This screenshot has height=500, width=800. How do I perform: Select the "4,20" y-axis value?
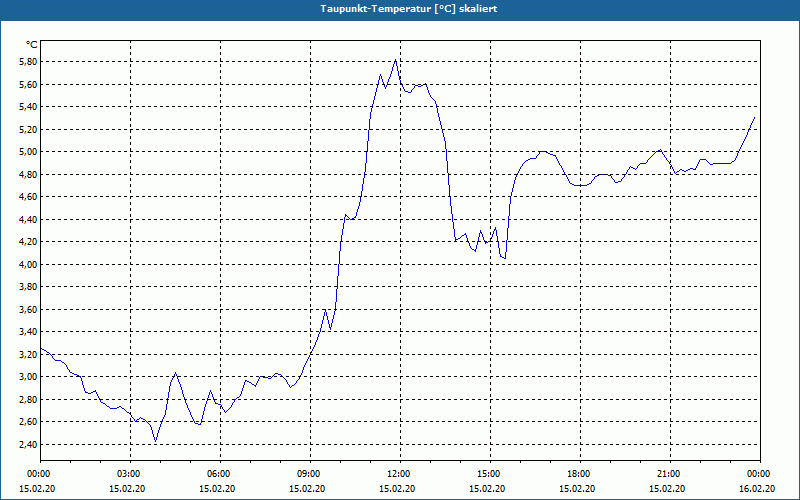[x=29, y=241]
